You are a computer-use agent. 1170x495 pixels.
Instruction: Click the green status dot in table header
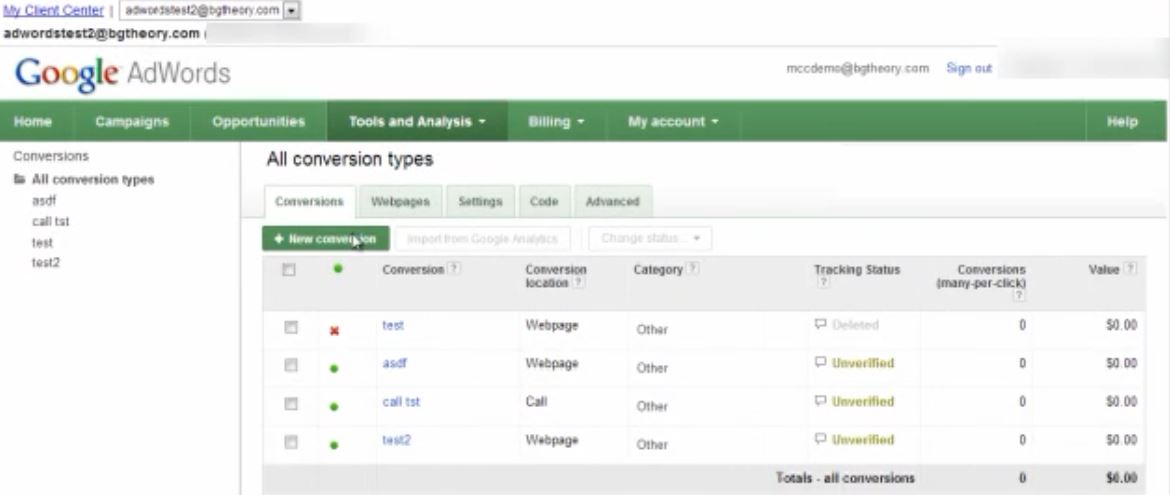point(338,269)
